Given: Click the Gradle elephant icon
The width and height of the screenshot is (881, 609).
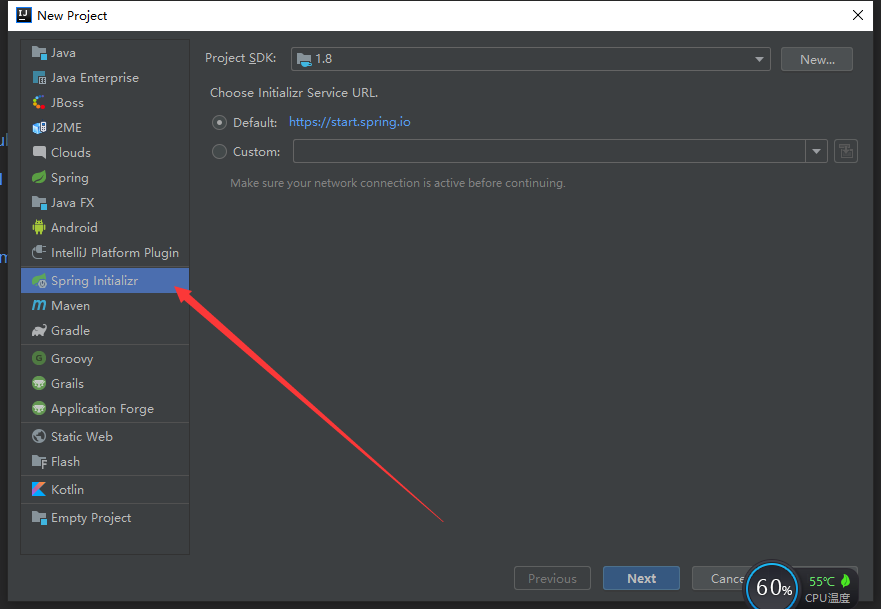Looking at the screenshot, I should (39, 330).
